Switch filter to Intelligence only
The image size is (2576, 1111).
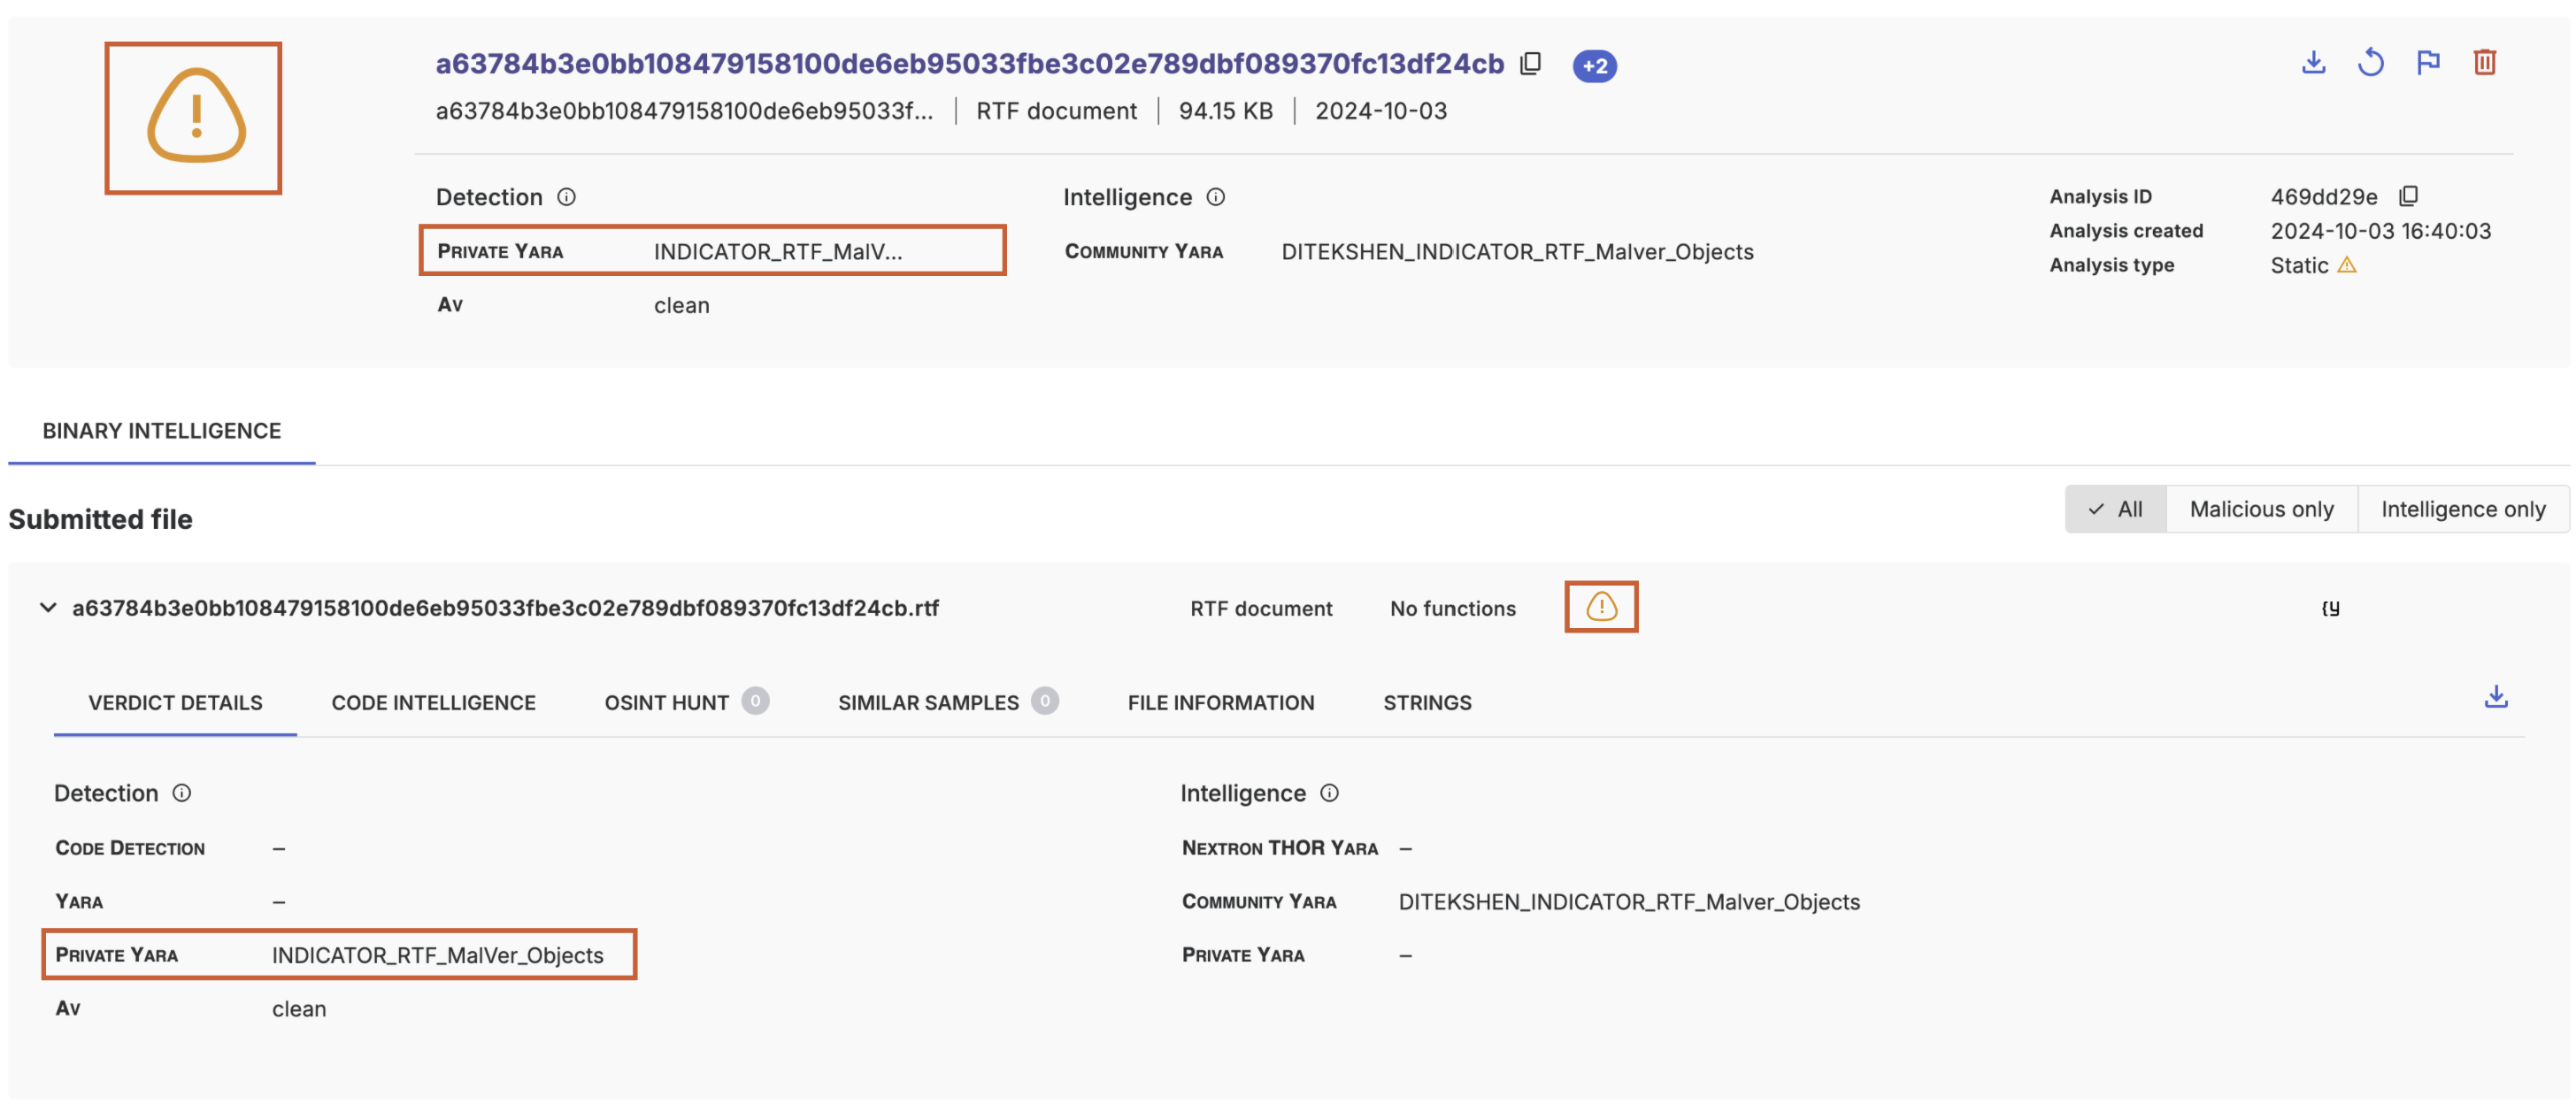point(2463,509)
